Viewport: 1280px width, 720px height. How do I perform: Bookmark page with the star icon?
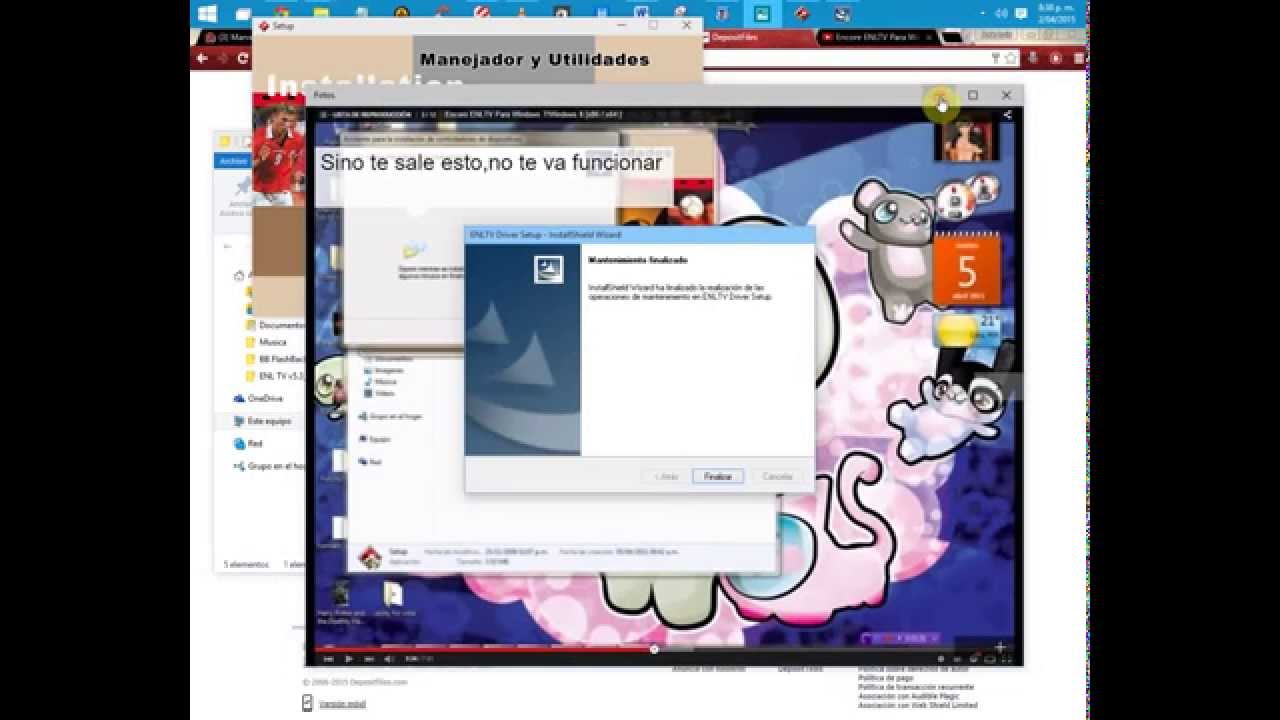[x=1012, y=58]
